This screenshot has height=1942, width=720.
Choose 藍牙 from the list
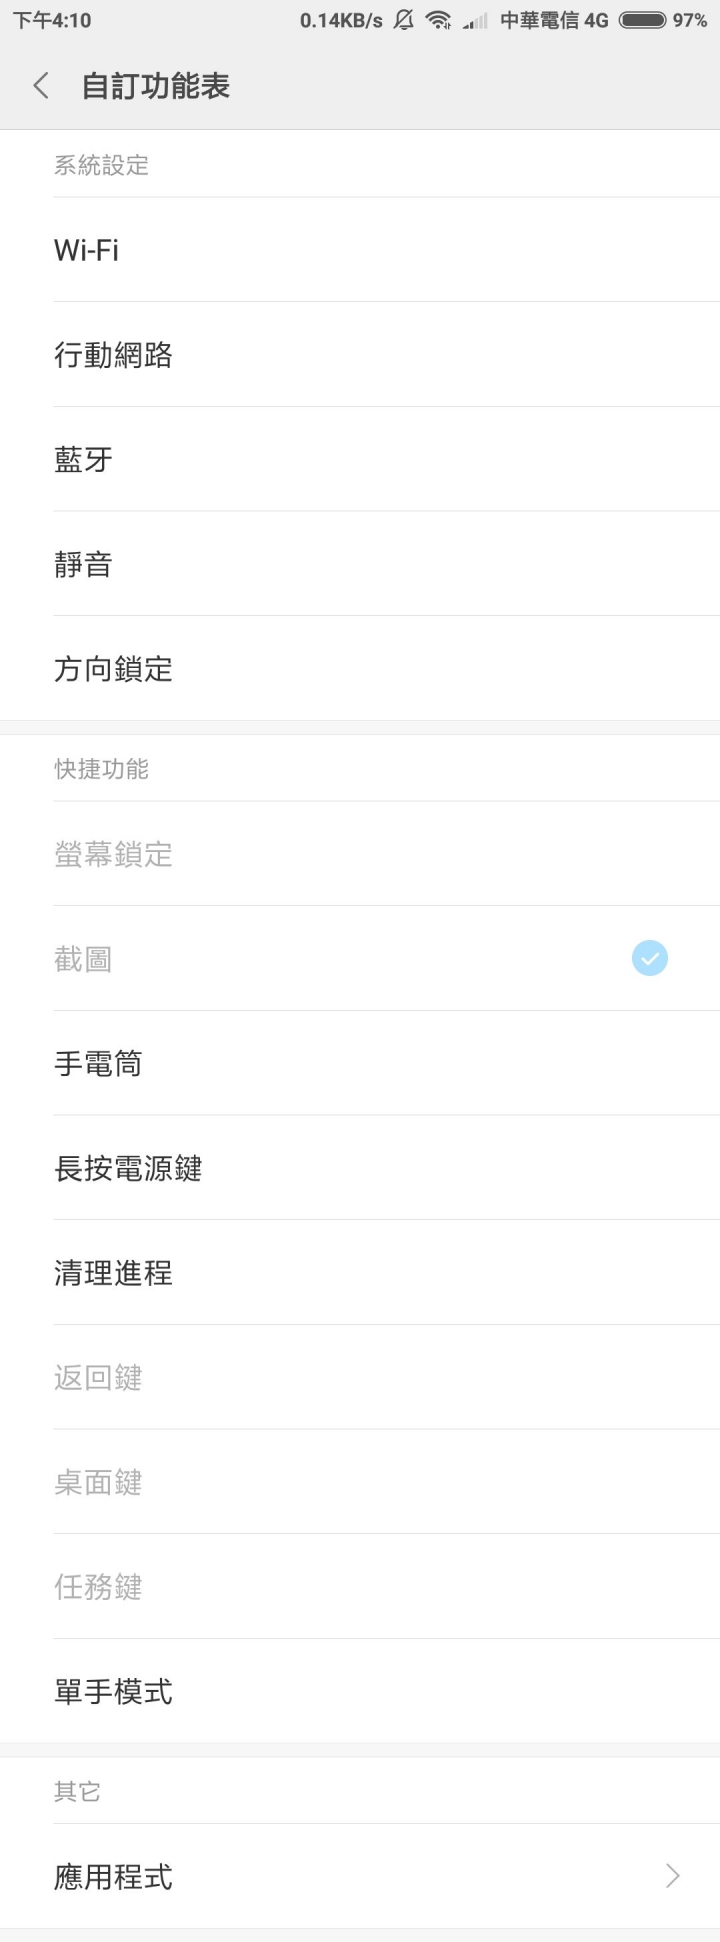(x=360, y=459)
